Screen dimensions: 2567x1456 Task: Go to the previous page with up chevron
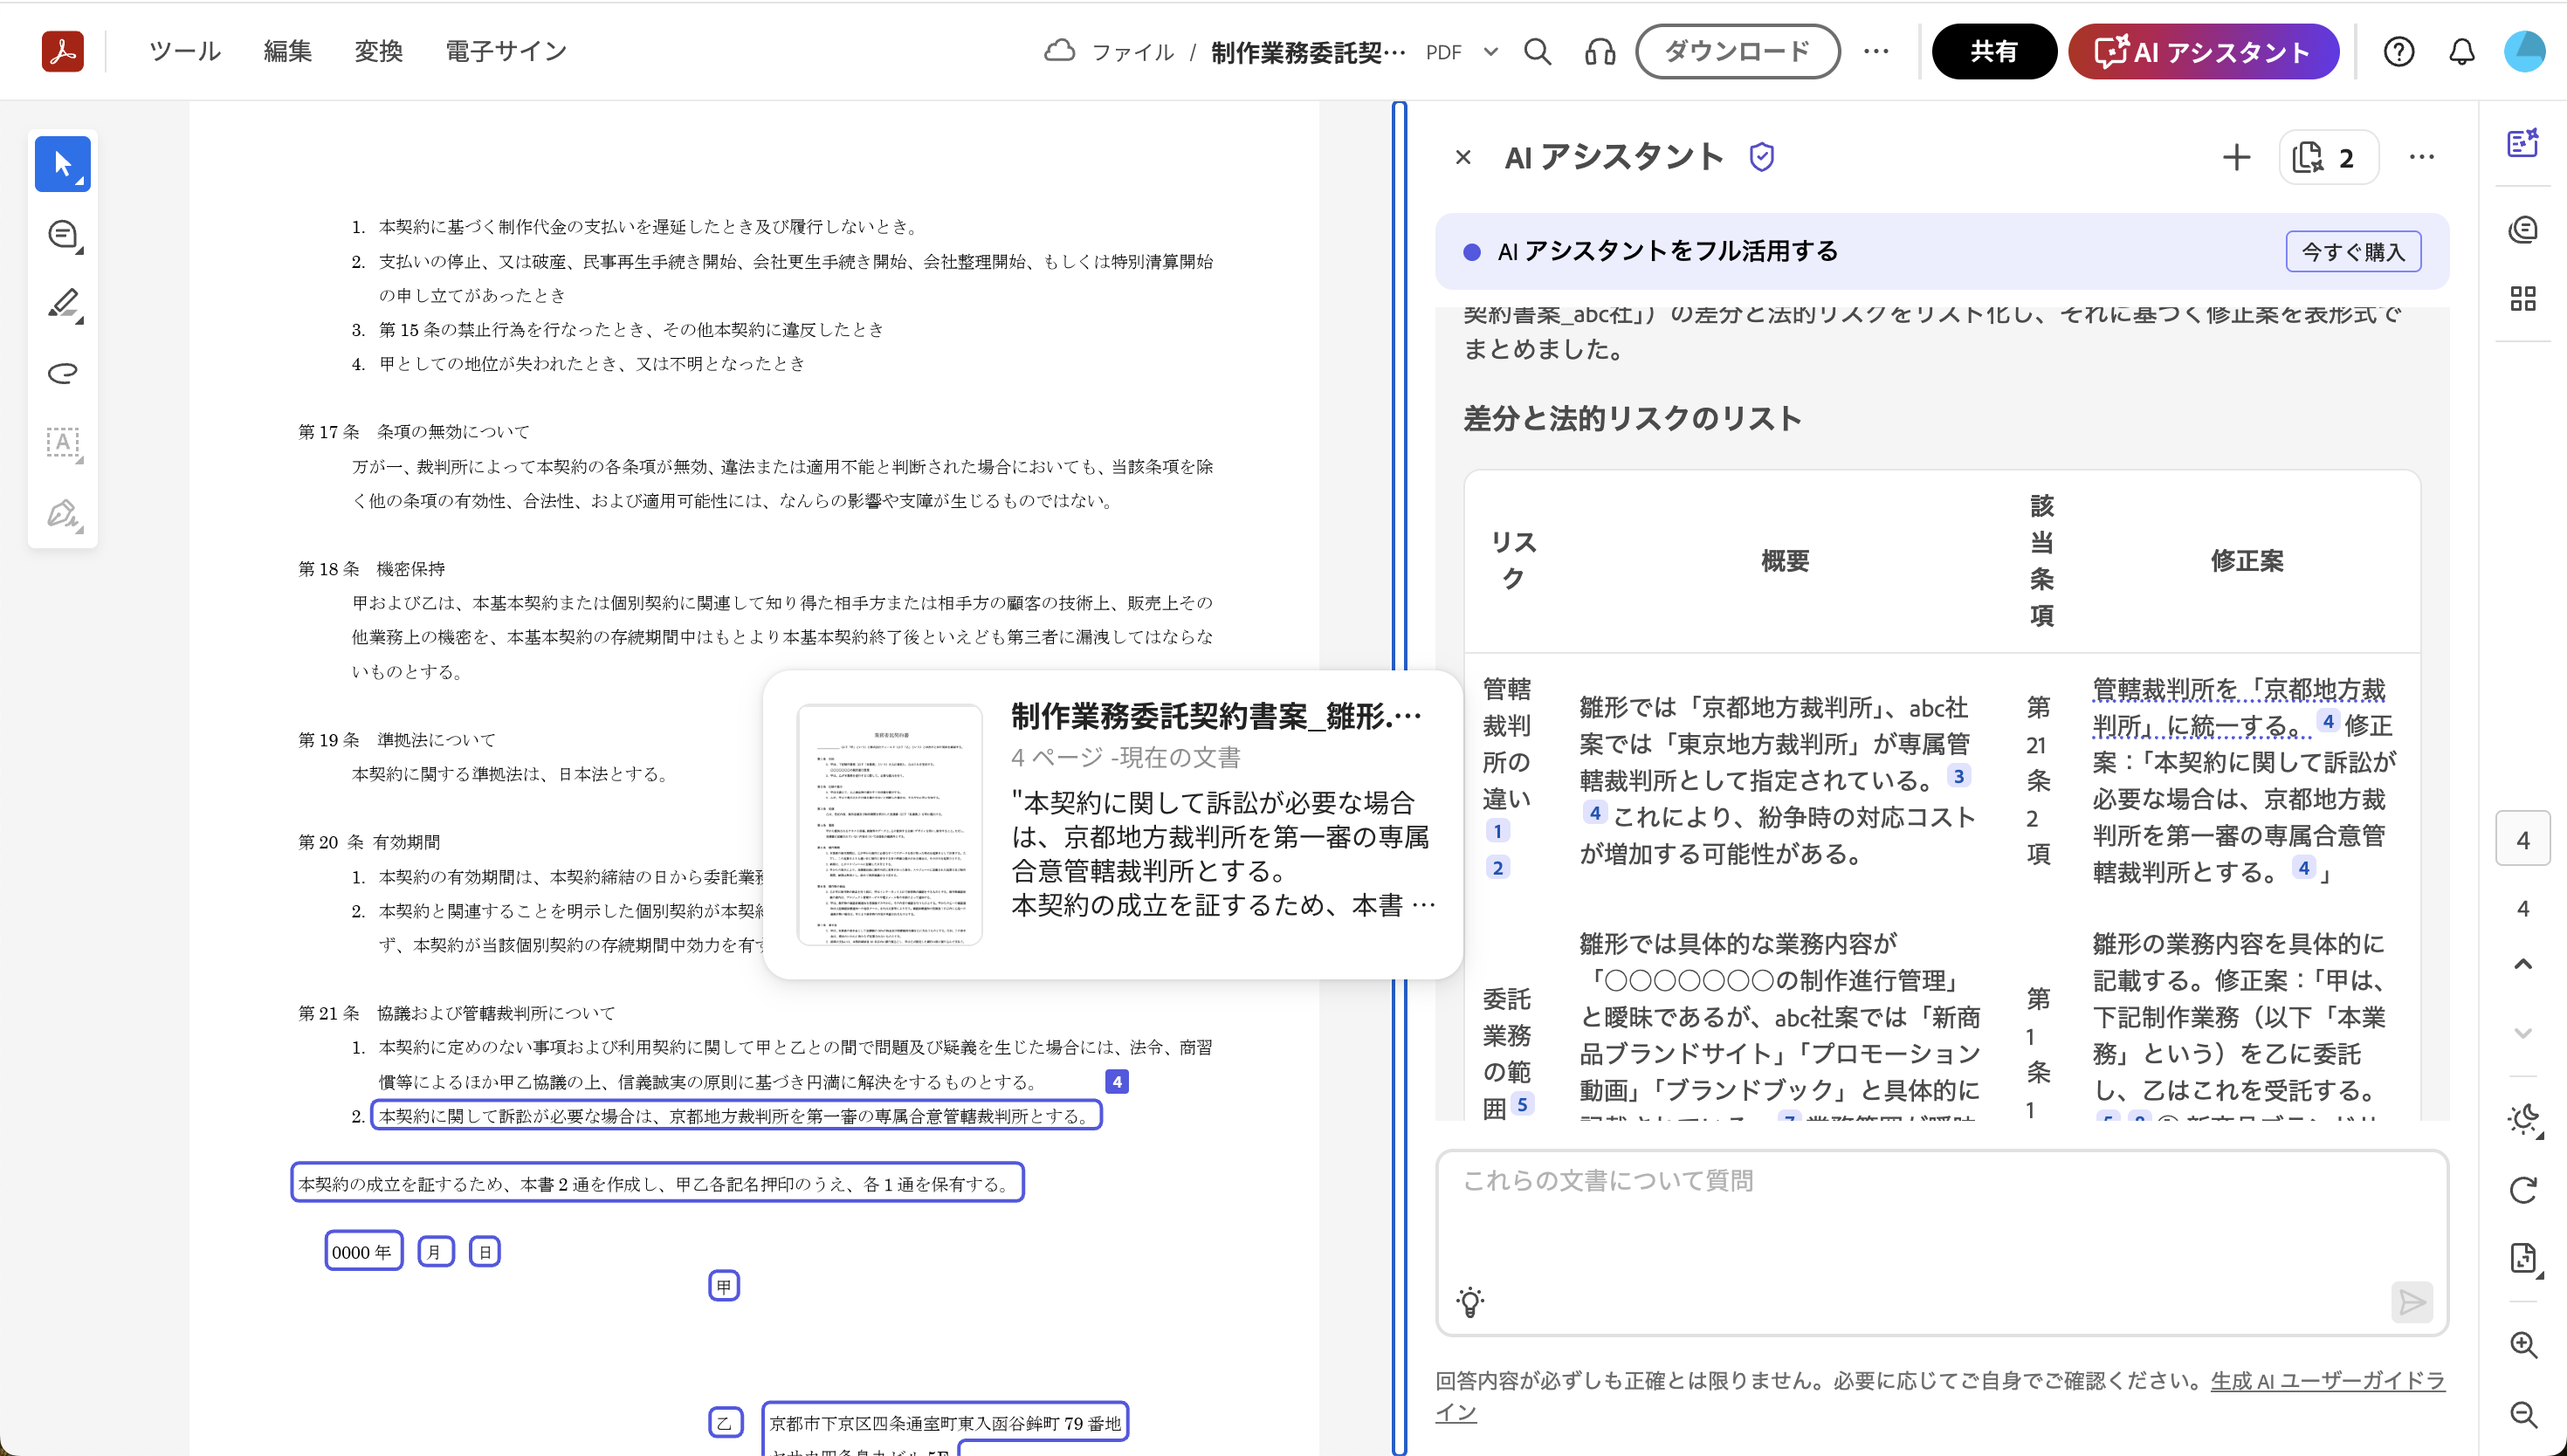pos(2523,964)
